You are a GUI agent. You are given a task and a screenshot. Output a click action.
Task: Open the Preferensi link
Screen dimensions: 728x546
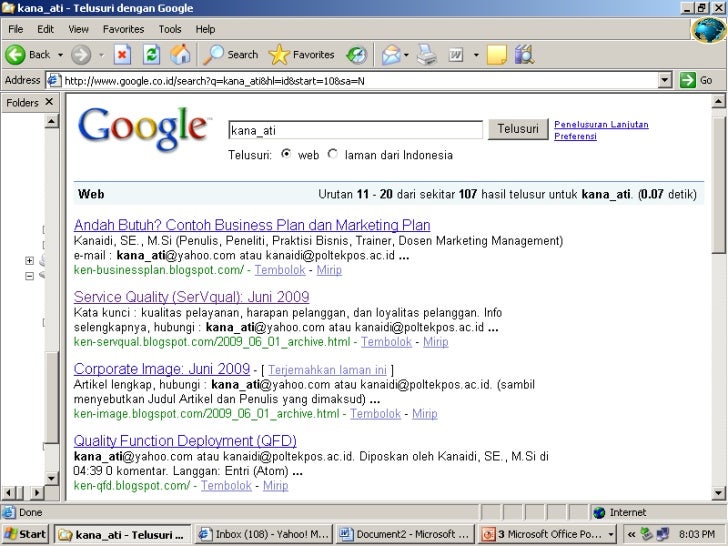[x=575, y=136]
